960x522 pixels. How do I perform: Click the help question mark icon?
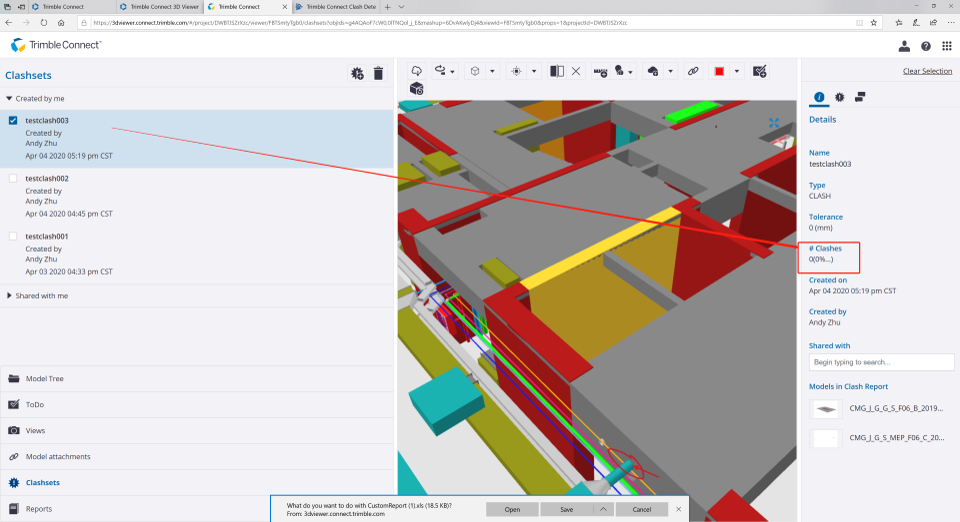tap(926, 47)
